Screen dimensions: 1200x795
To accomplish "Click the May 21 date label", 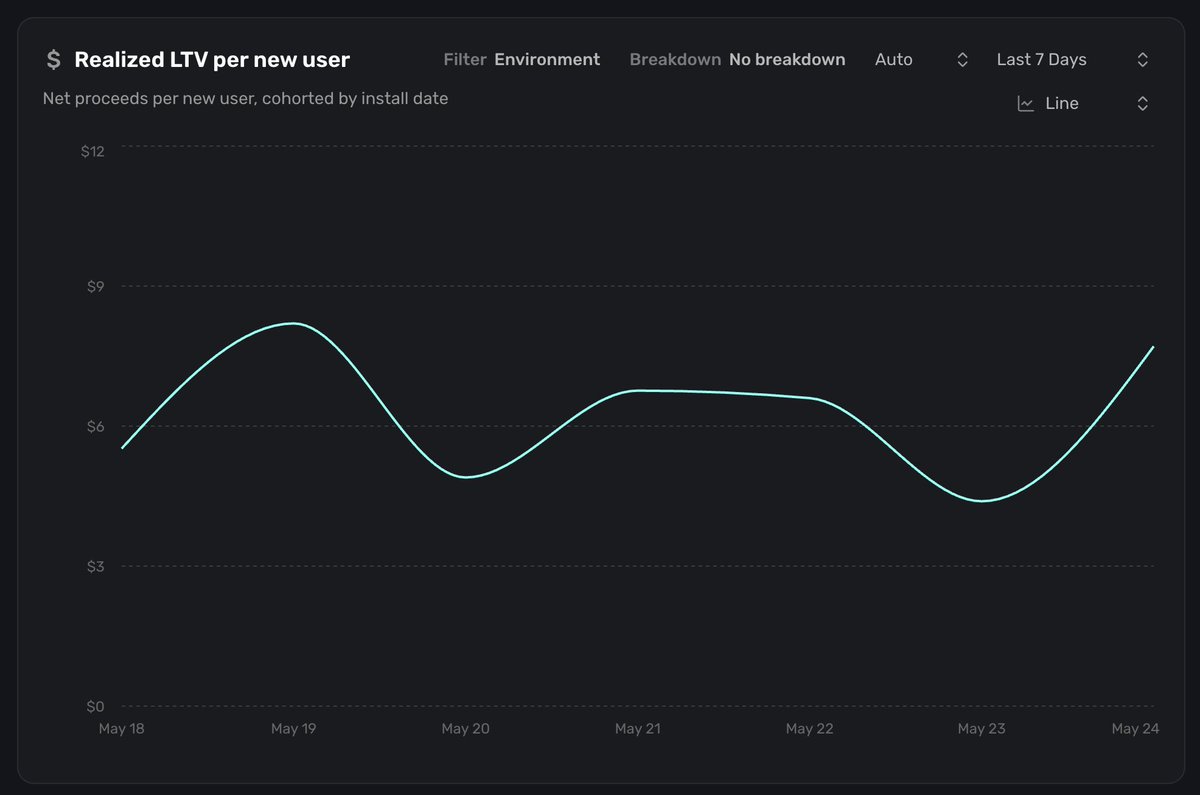I will [637, 729].
